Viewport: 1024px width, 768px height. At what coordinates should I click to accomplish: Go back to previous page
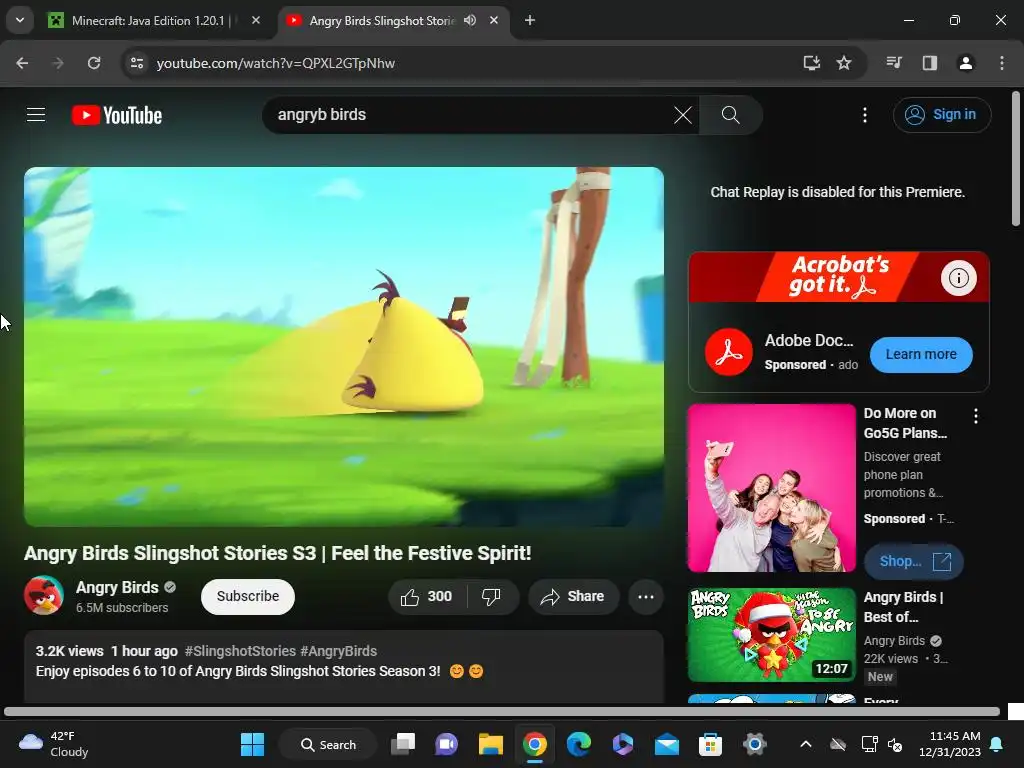pos(22,63)
